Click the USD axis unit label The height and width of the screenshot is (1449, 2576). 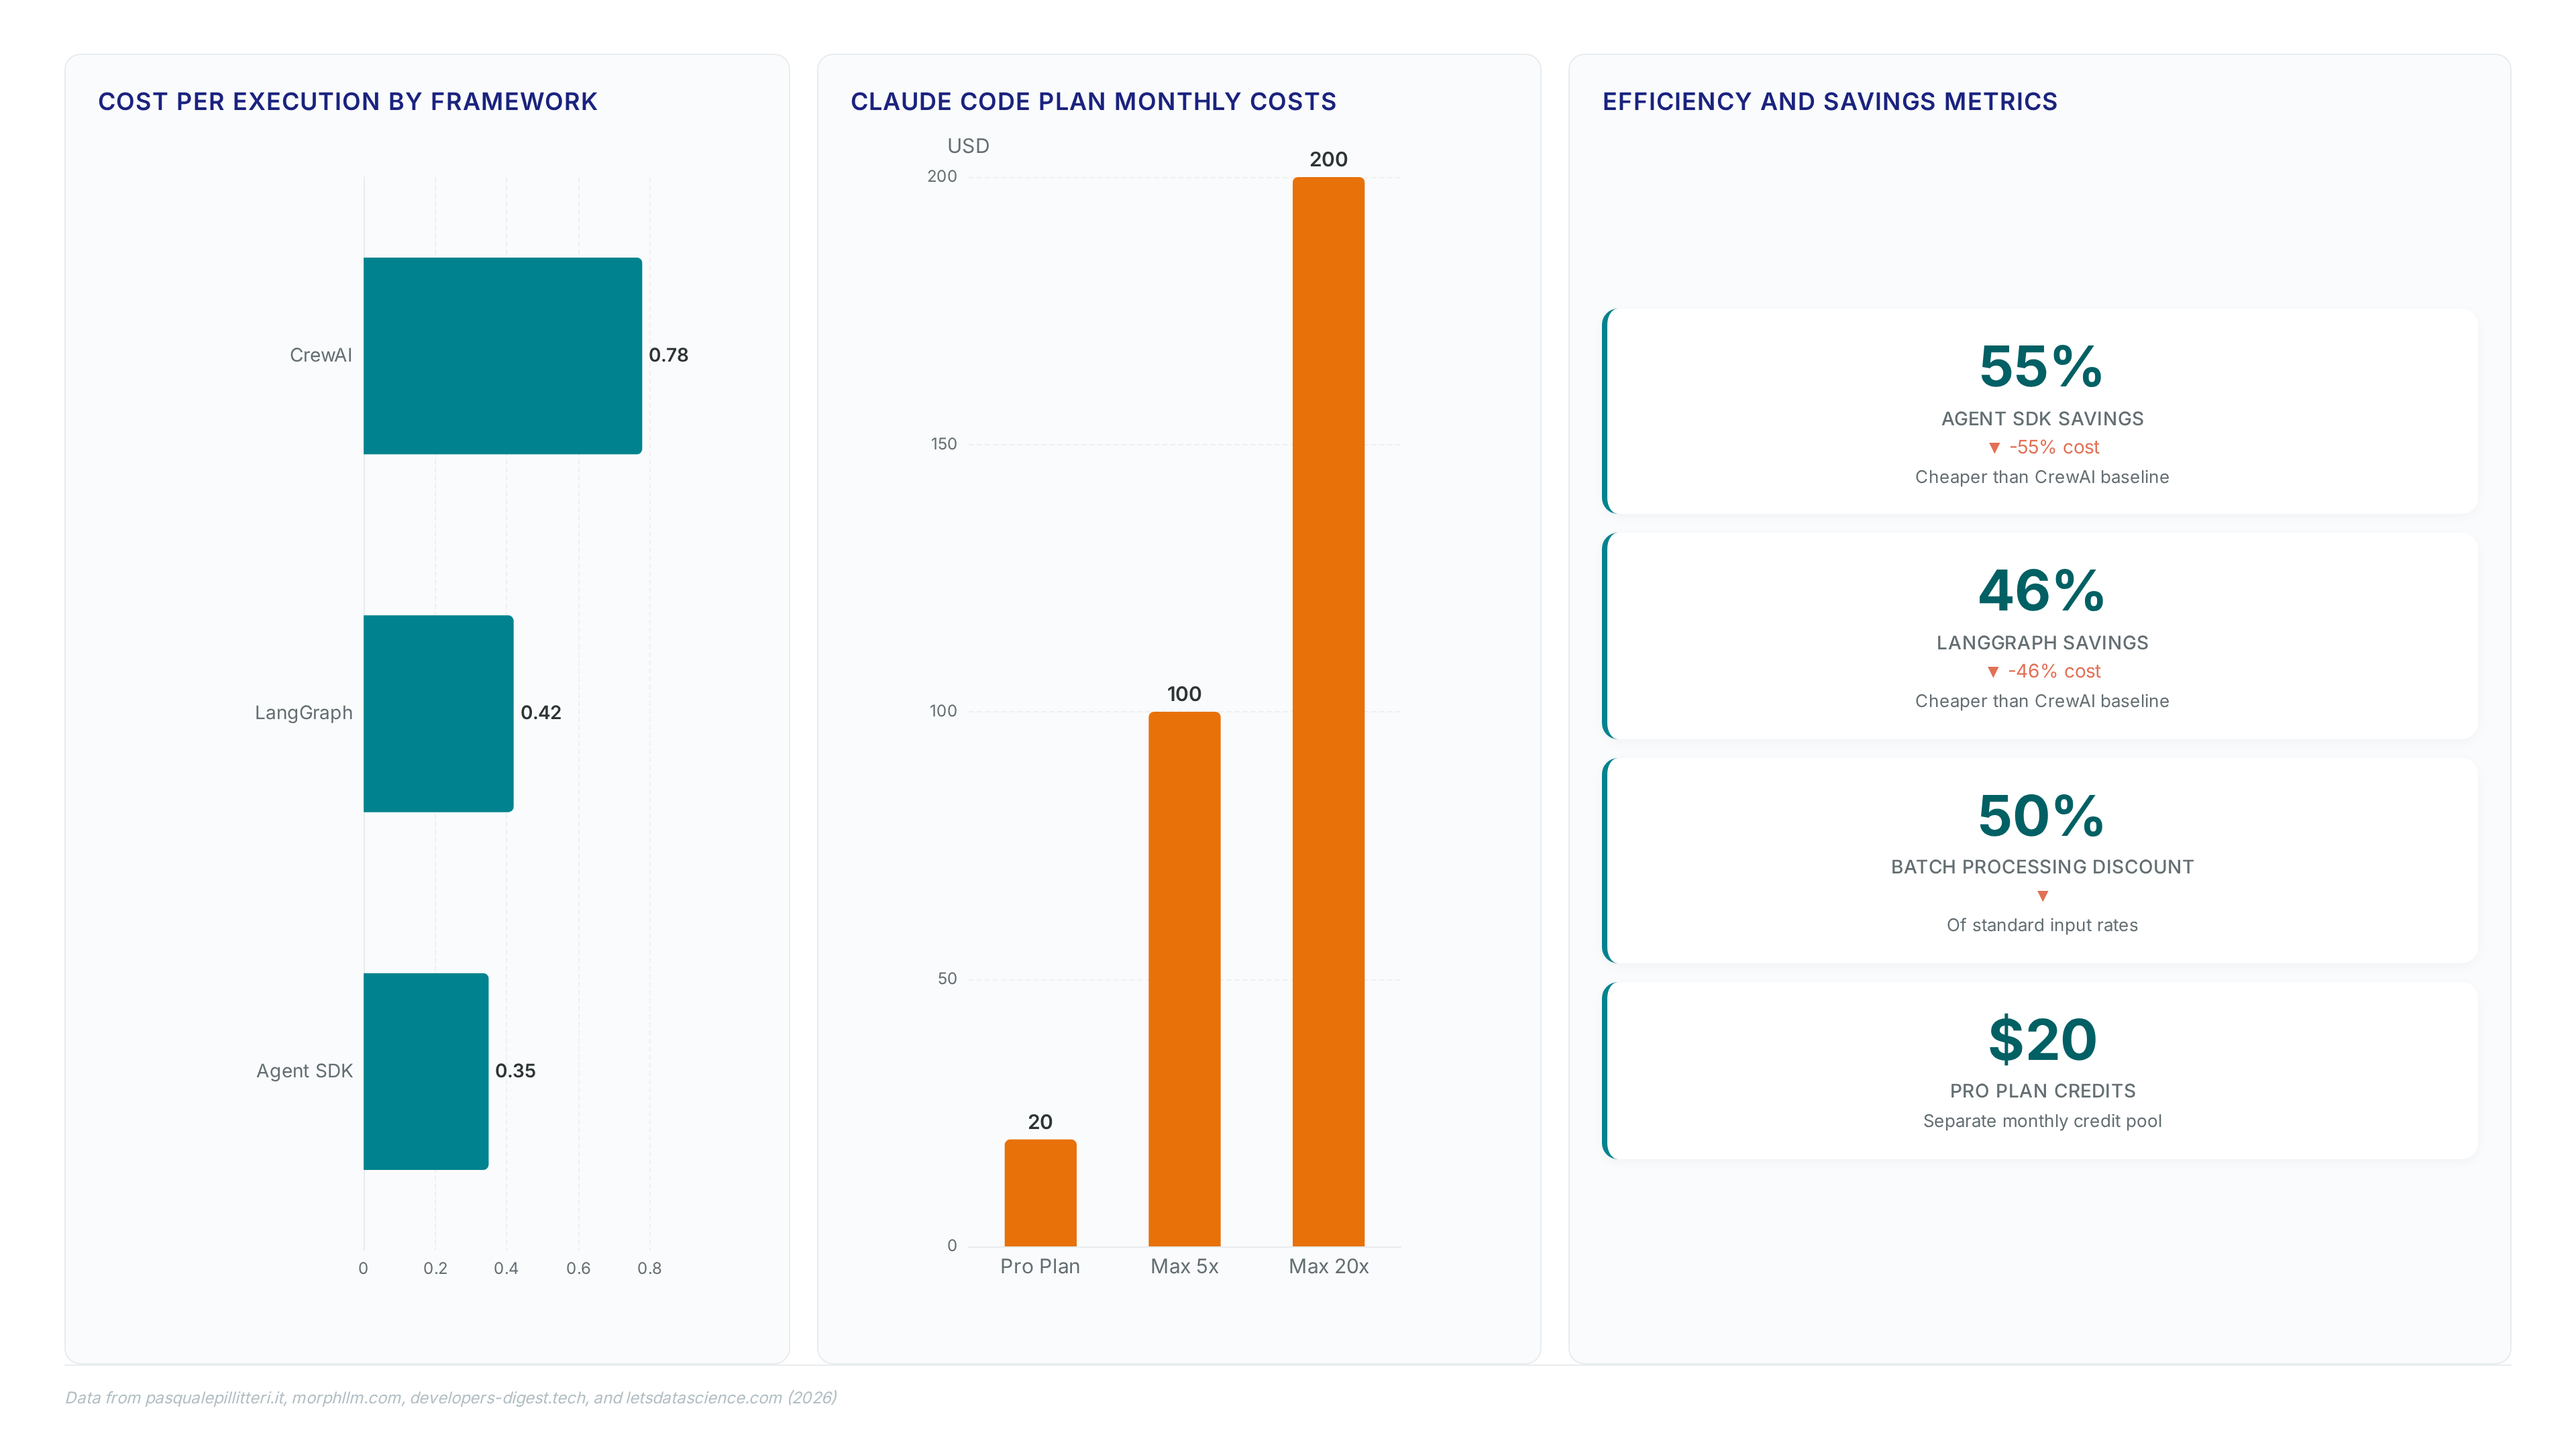(968, 146)
